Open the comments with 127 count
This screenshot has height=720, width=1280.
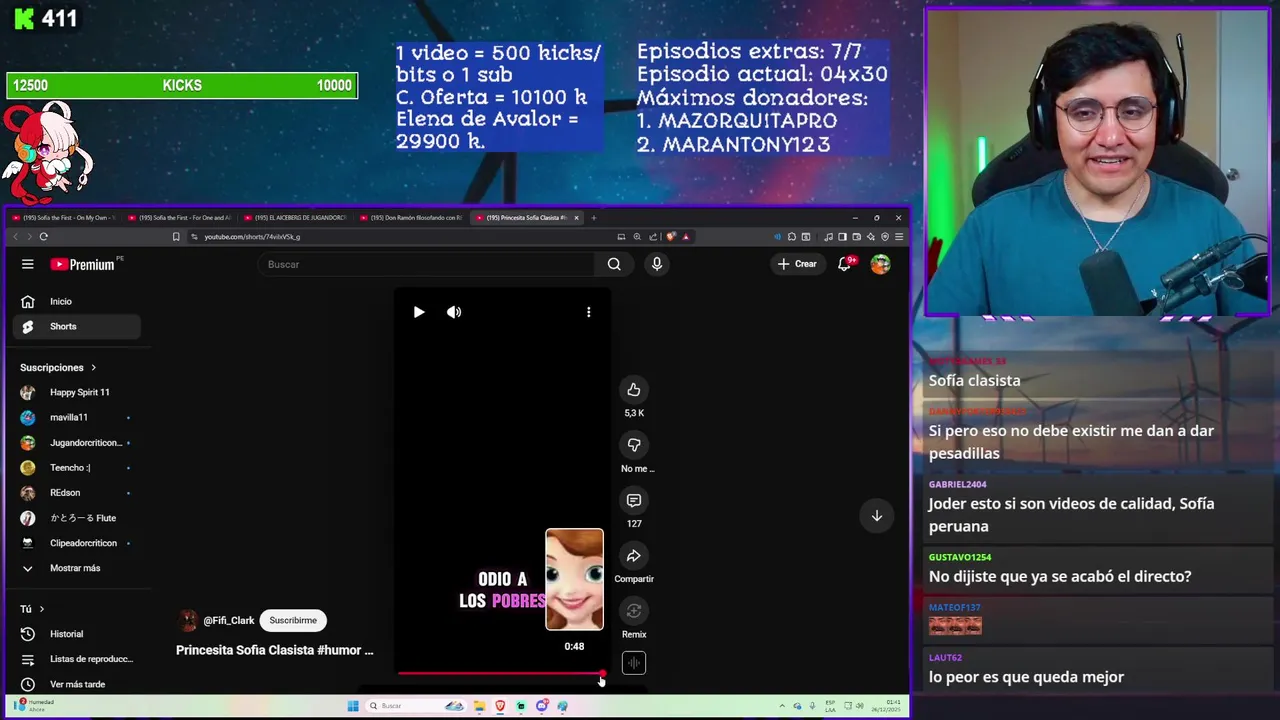coord(633,500)
